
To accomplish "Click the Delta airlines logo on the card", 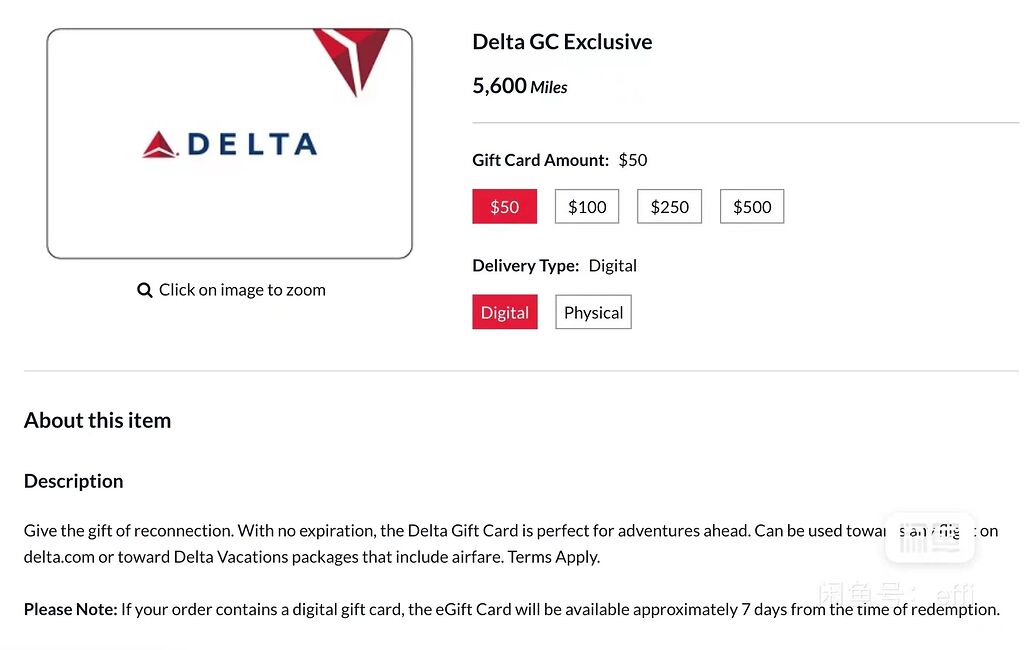I will pos(230,143).
